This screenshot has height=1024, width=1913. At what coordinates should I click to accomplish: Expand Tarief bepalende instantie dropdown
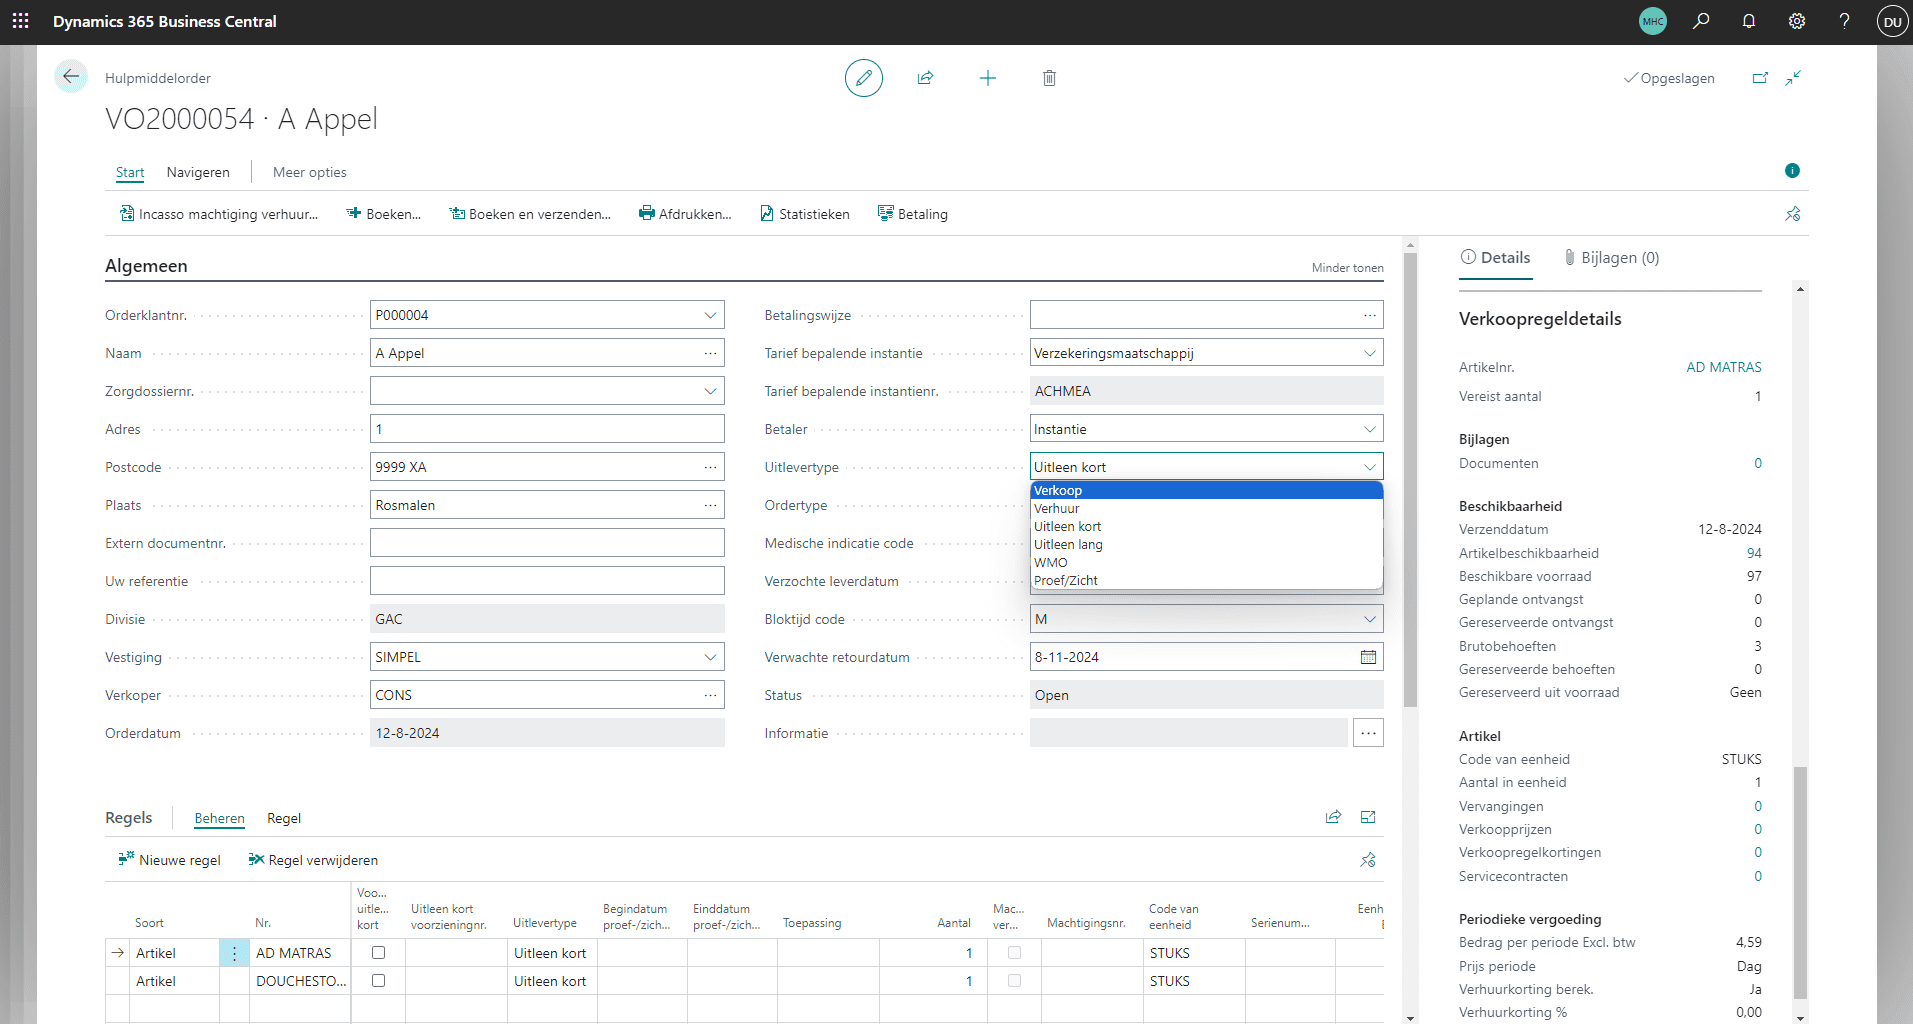coord(1369,353)
